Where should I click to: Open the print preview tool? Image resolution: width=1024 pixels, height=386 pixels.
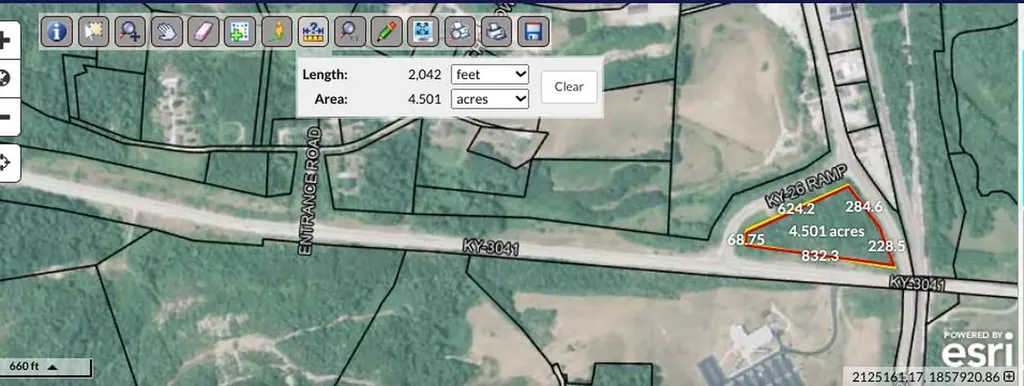click(x=460, y=31)
